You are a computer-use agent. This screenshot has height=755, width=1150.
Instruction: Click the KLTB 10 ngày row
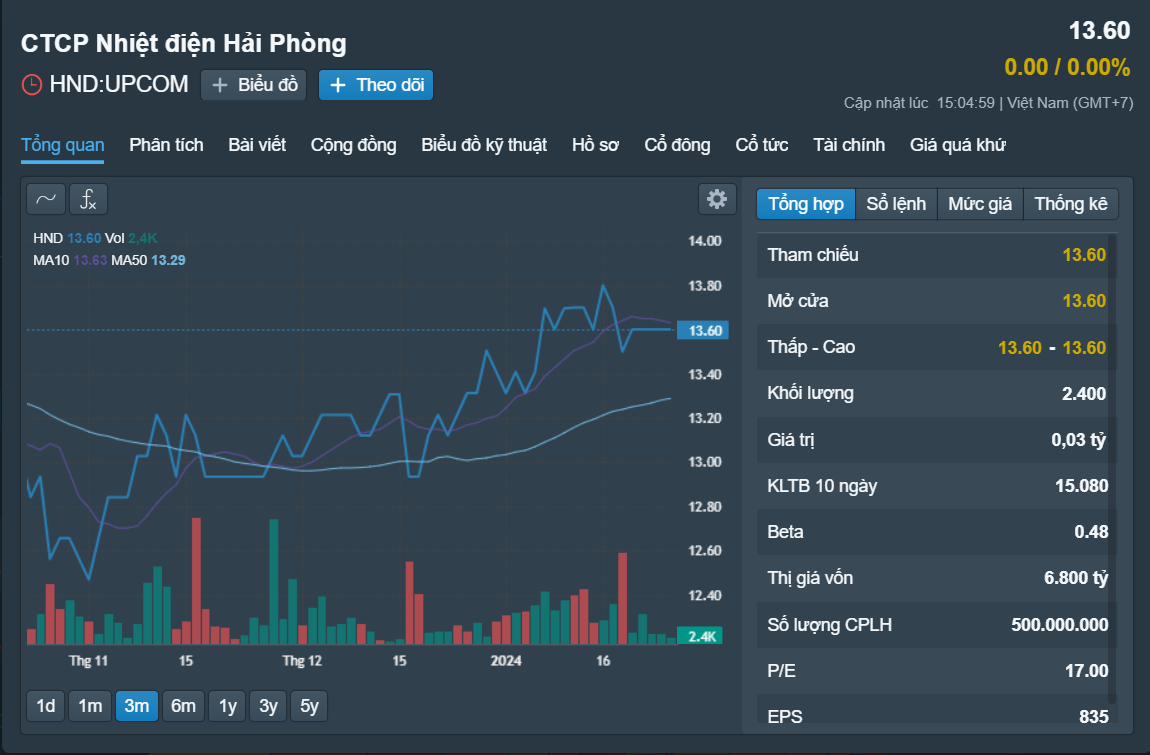(937, 486)
